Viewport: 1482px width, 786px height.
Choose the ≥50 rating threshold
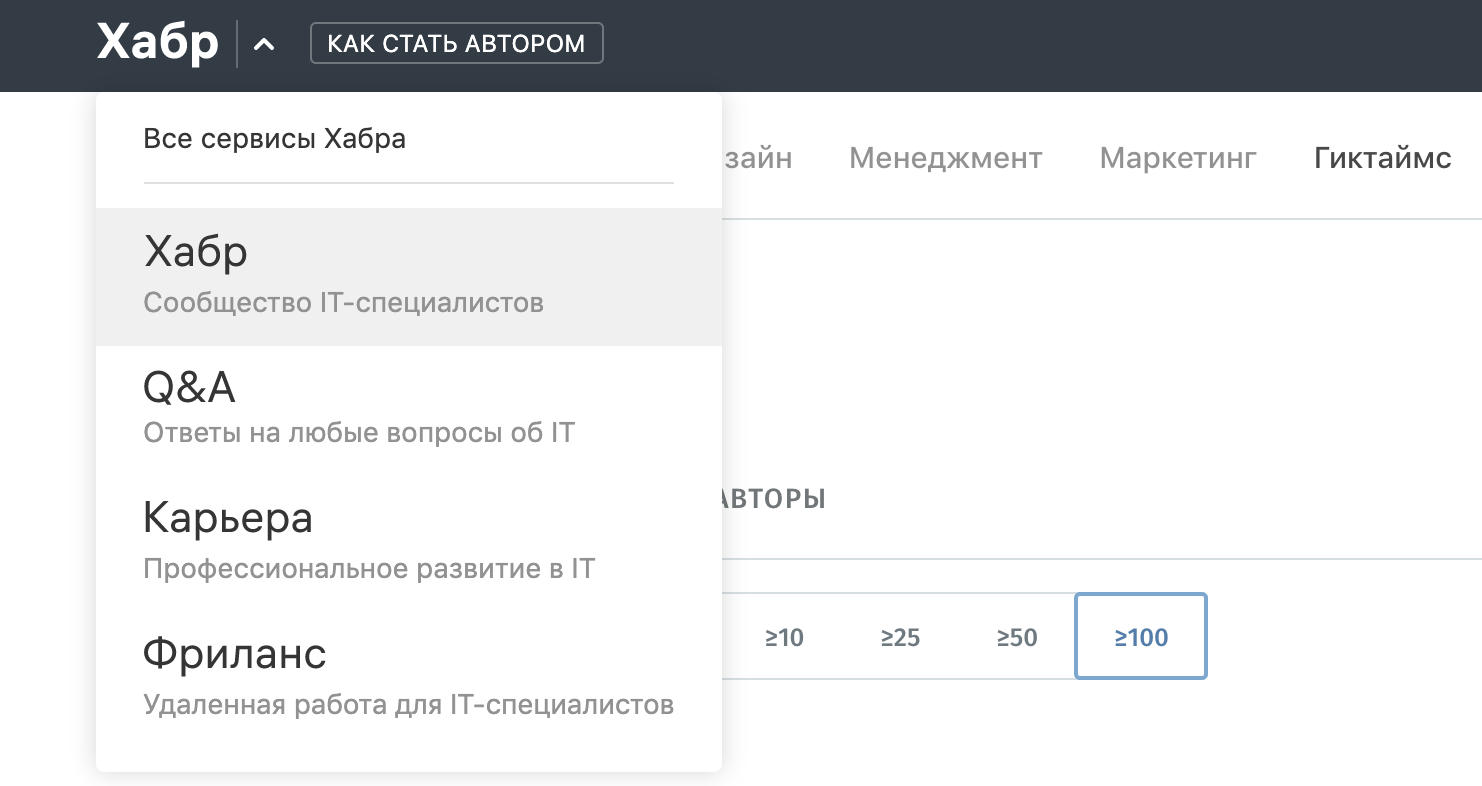pos(1017,637)
